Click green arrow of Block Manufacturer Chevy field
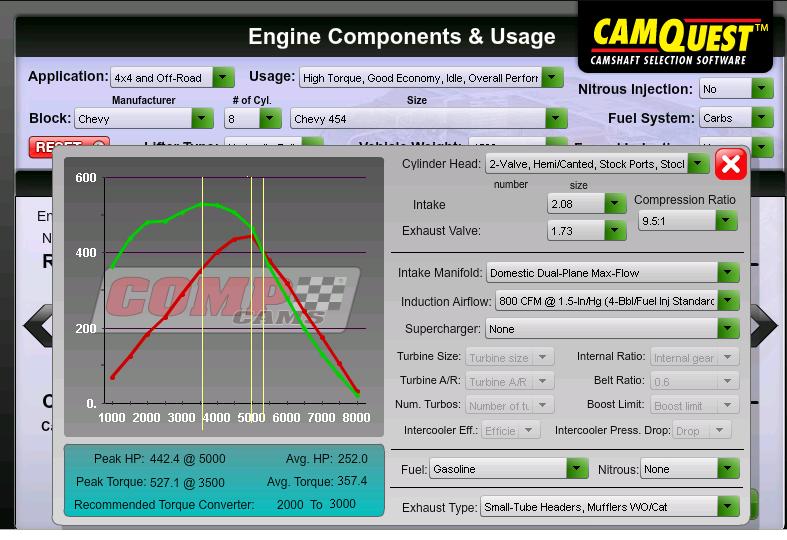 203,119
